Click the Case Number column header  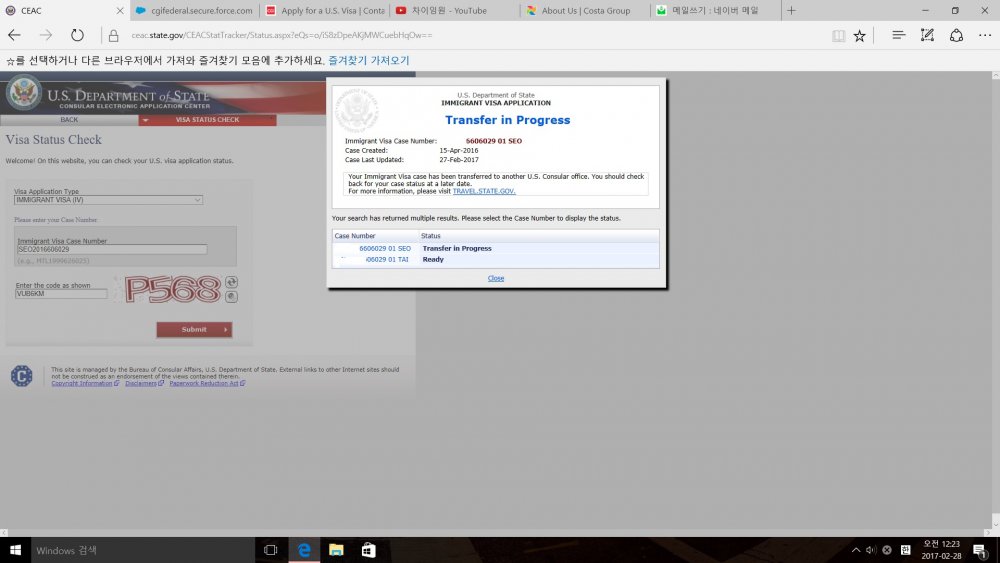[355, 236]
